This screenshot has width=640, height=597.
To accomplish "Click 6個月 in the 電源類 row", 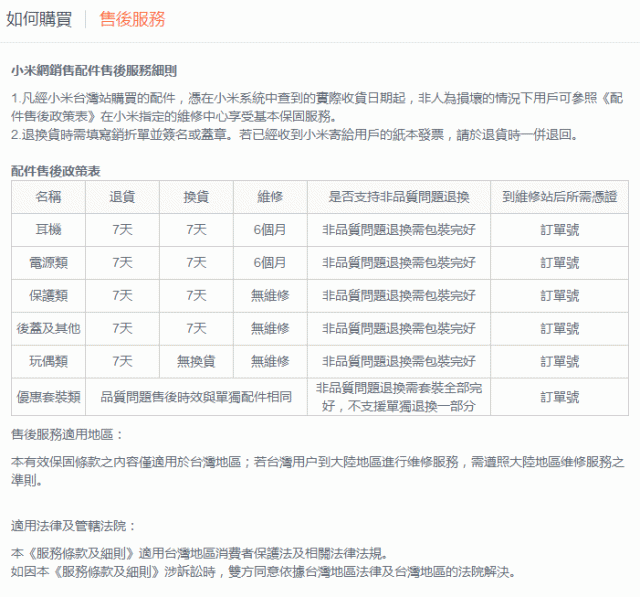I will click(270, 263).
